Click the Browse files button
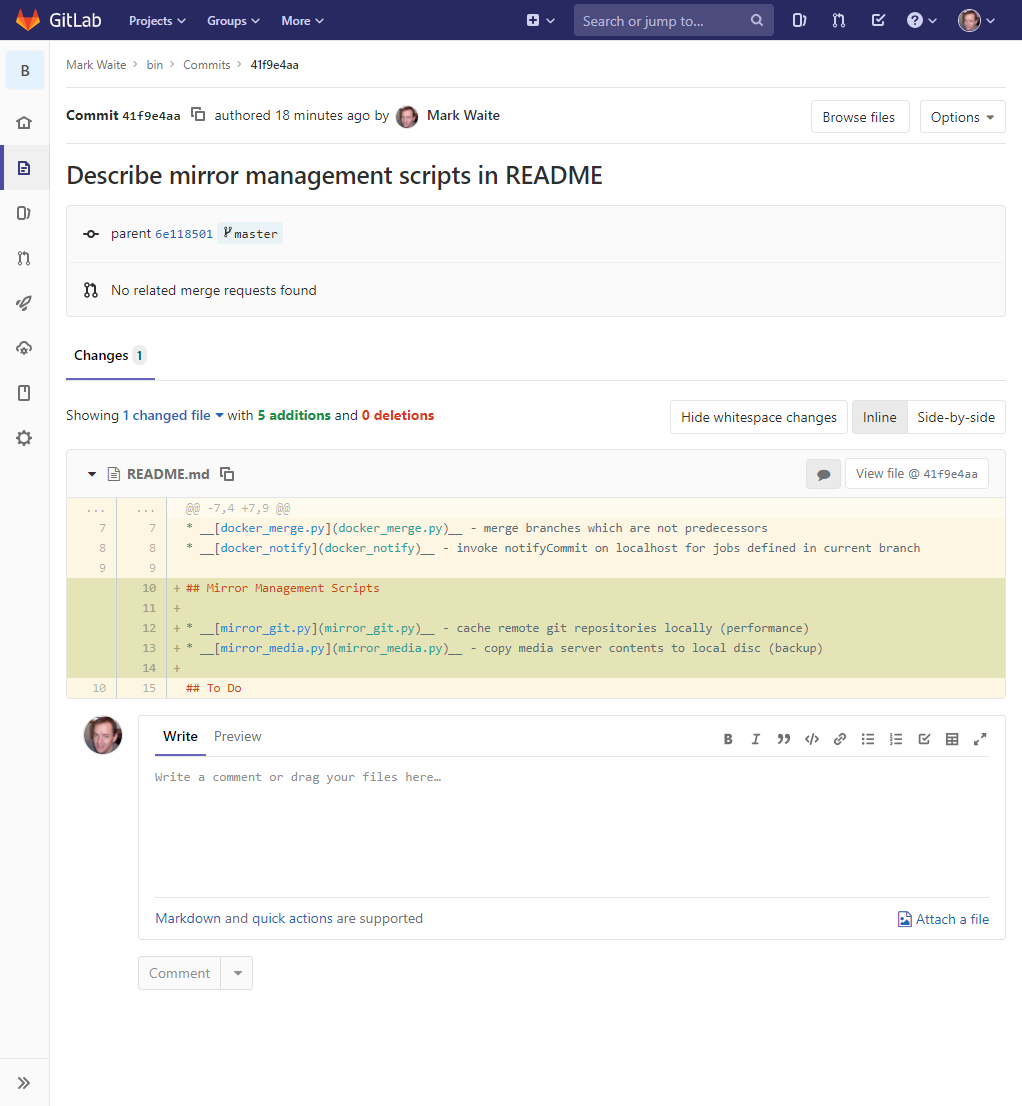Viewport: 1022px width, 1106px height. coord(858,117)
